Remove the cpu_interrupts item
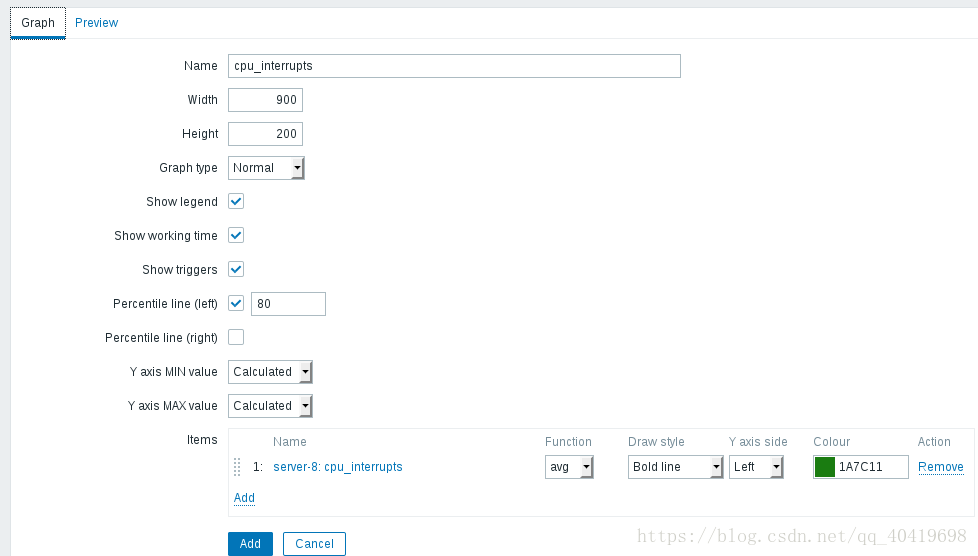Viewport: 978px width, 556px height. (x=941, y=467)
